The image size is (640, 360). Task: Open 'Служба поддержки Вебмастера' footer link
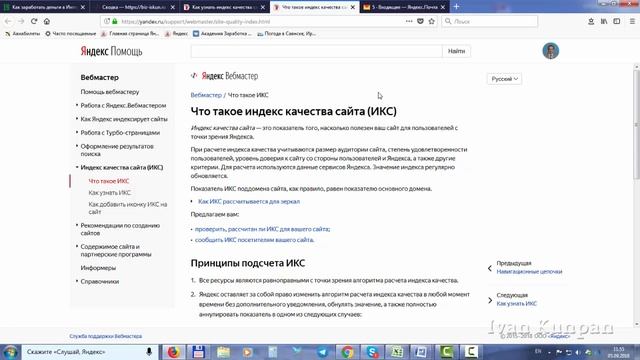tap(106, 336)
